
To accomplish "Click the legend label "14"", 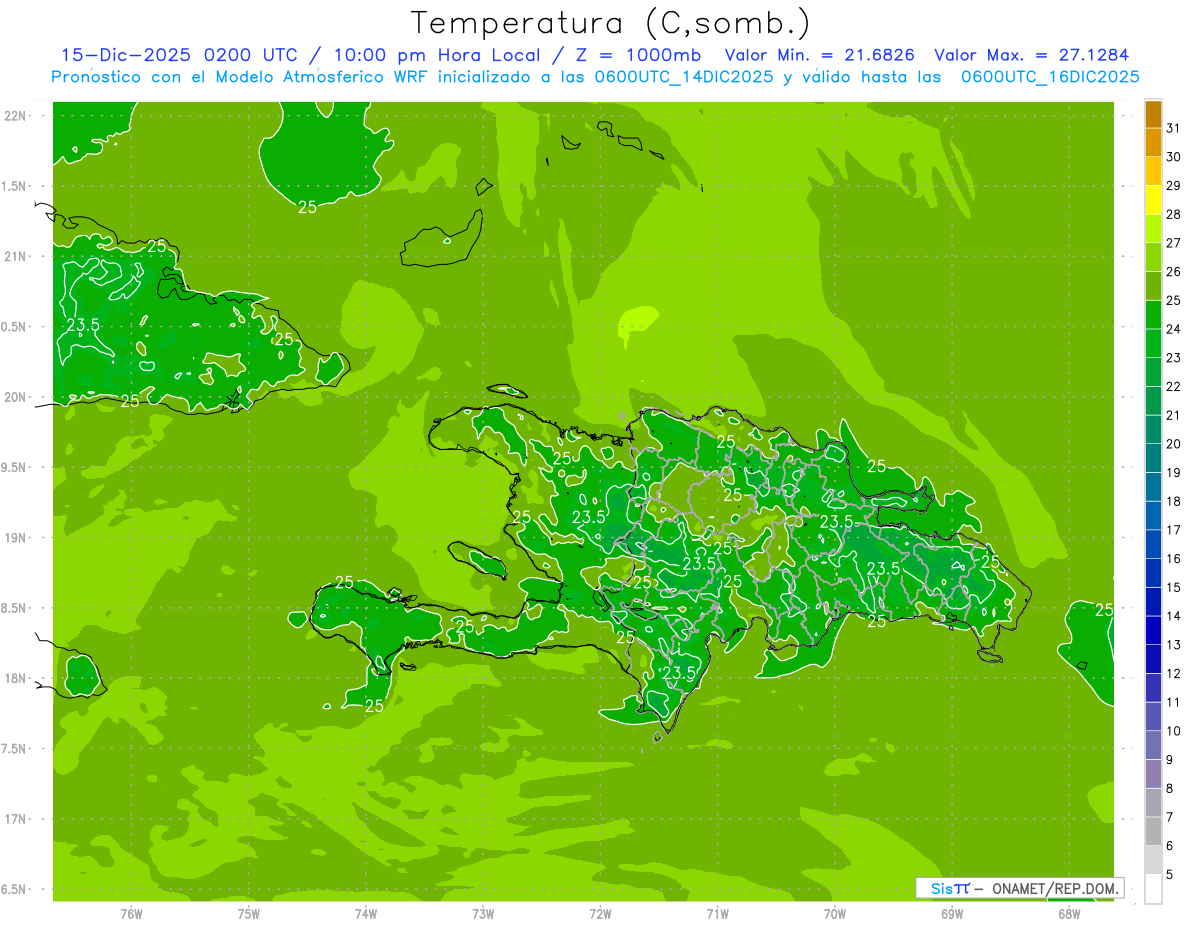I will 1173,616.
